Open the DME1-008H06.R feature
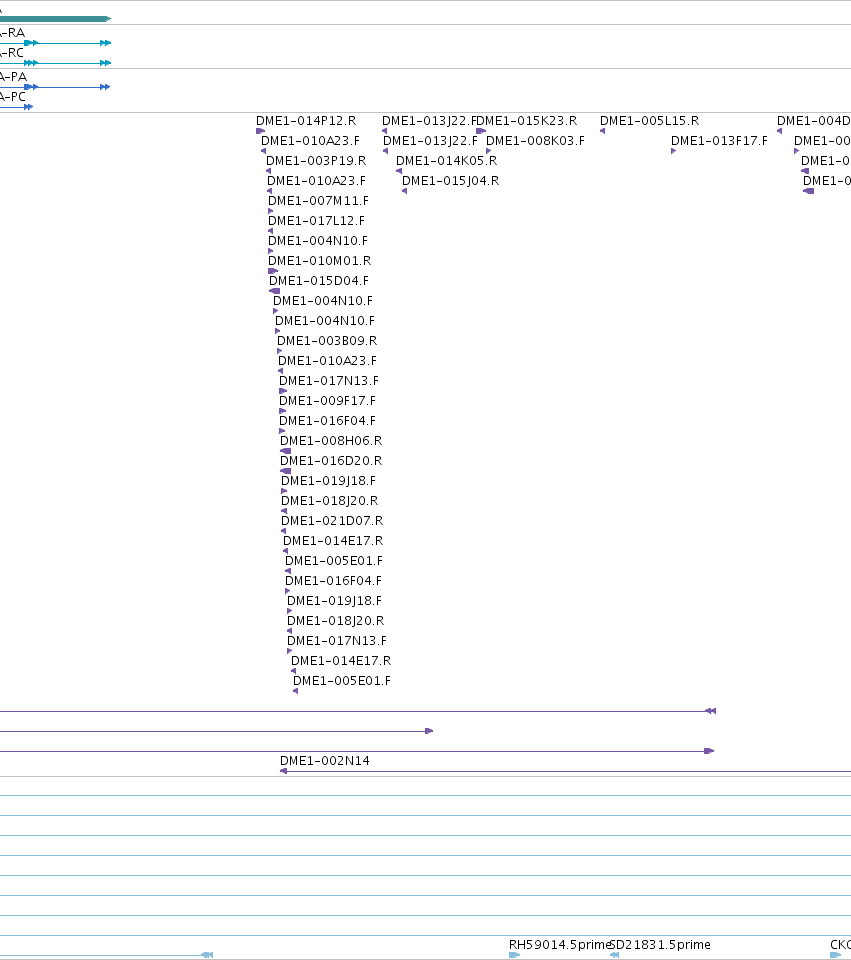Image resolution: width=851 pixels, height=960 pixels. tap(331, 440)
